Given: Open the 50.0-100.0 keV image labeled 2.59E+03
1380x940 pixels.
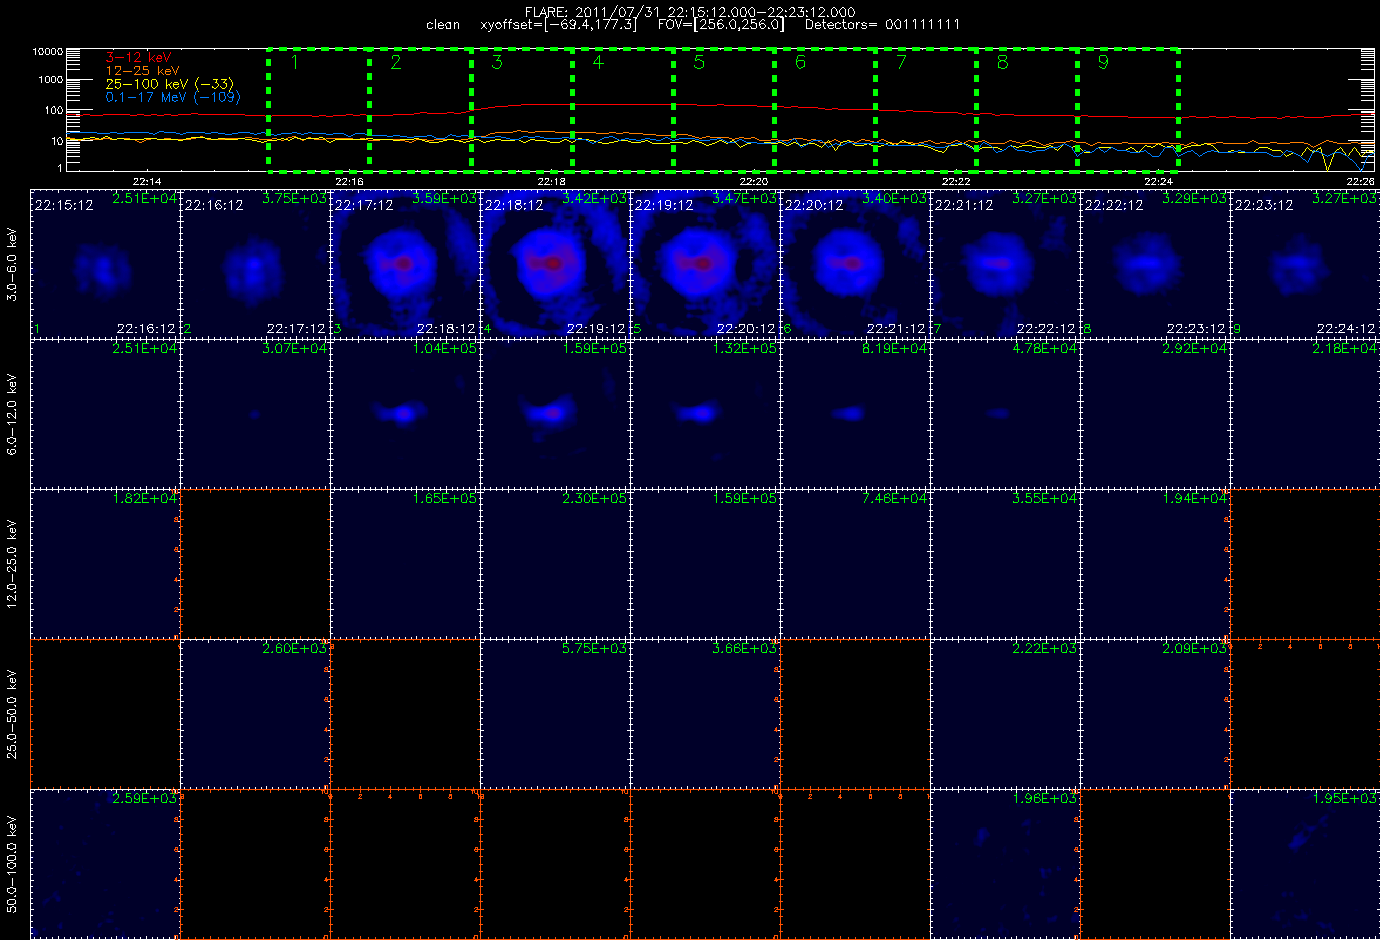Looking at the screenshot, I should (105, 864).
